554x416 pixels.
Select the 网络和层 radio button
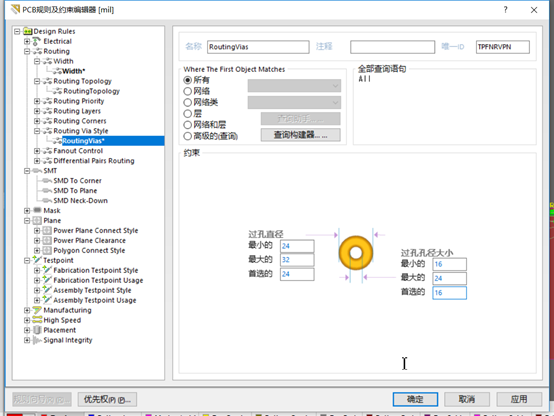[x=188, y=125]
